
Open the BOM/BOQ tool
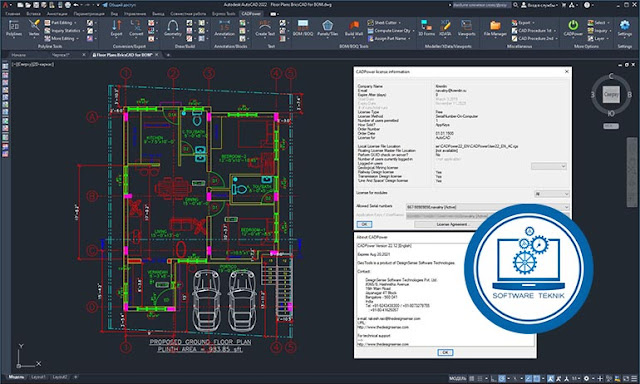click(303, 29)
